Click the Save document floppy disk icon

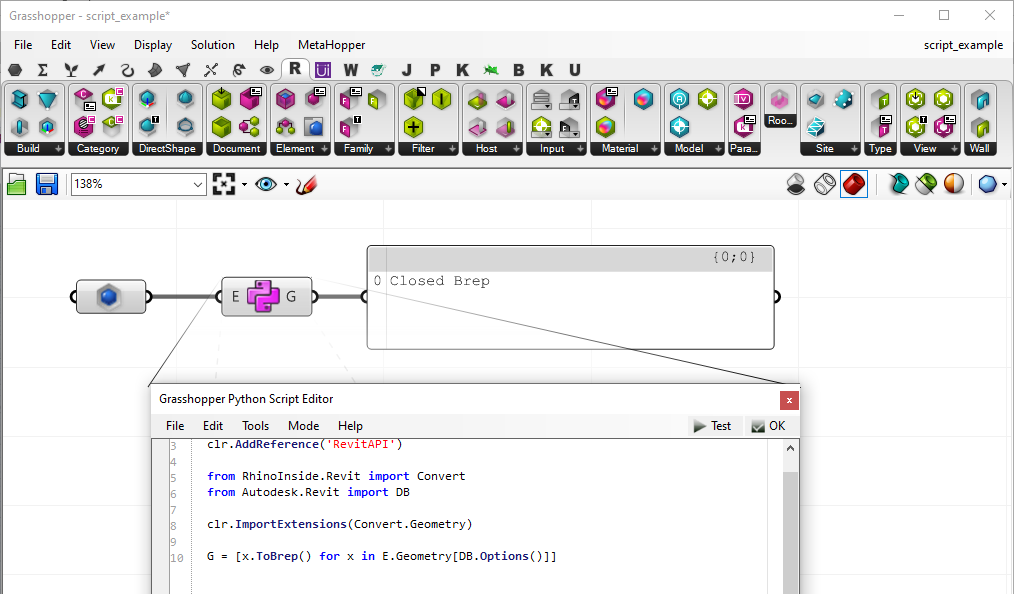click(46, 184)
